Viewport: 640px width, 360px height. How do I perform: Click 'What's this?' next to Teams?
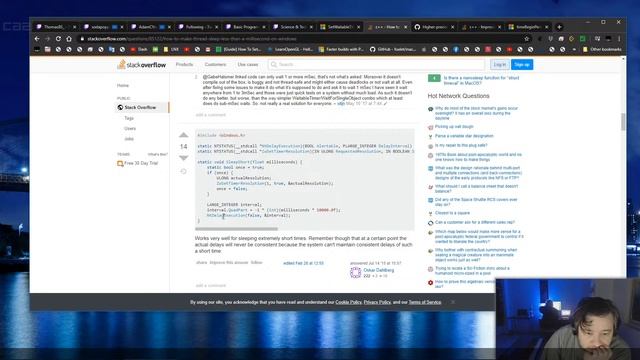[x=158, y=154]
